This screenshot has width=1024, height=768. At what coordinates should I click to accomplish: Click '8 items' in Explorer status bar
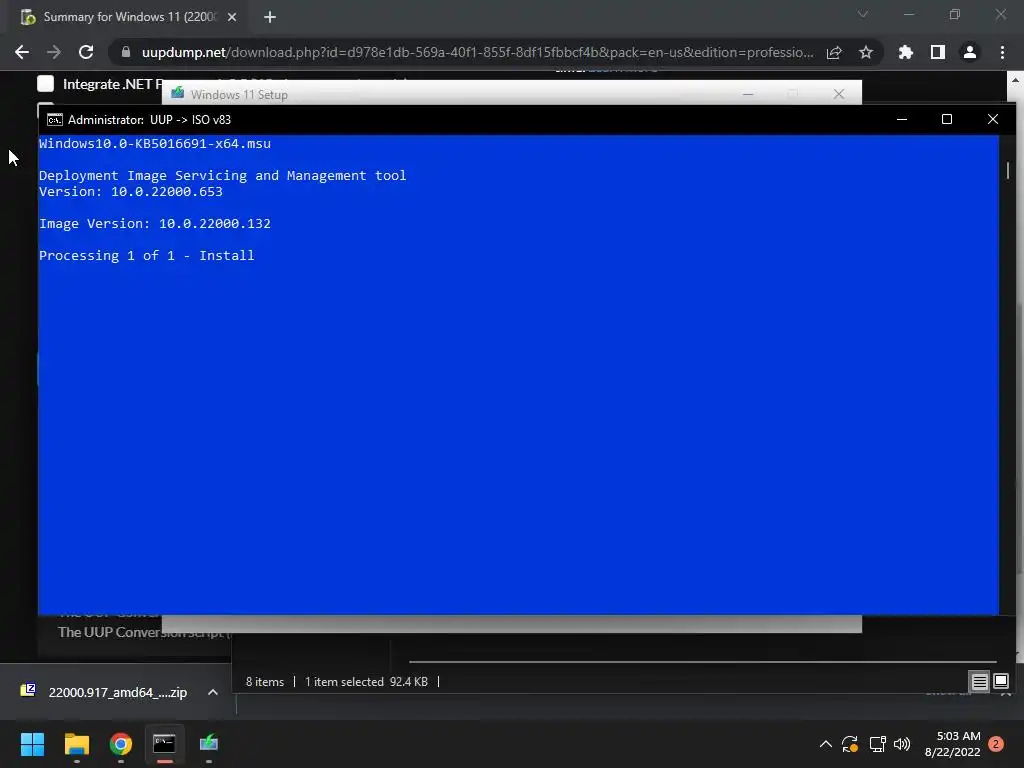click(264, 682)
